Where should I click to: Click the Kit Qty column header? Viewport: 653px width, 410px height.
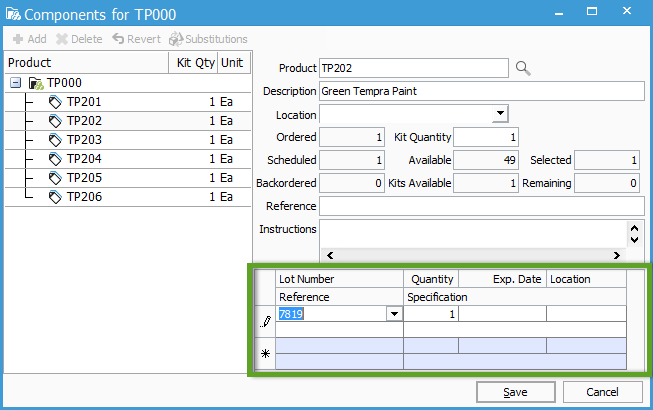(x=193, y=62)
